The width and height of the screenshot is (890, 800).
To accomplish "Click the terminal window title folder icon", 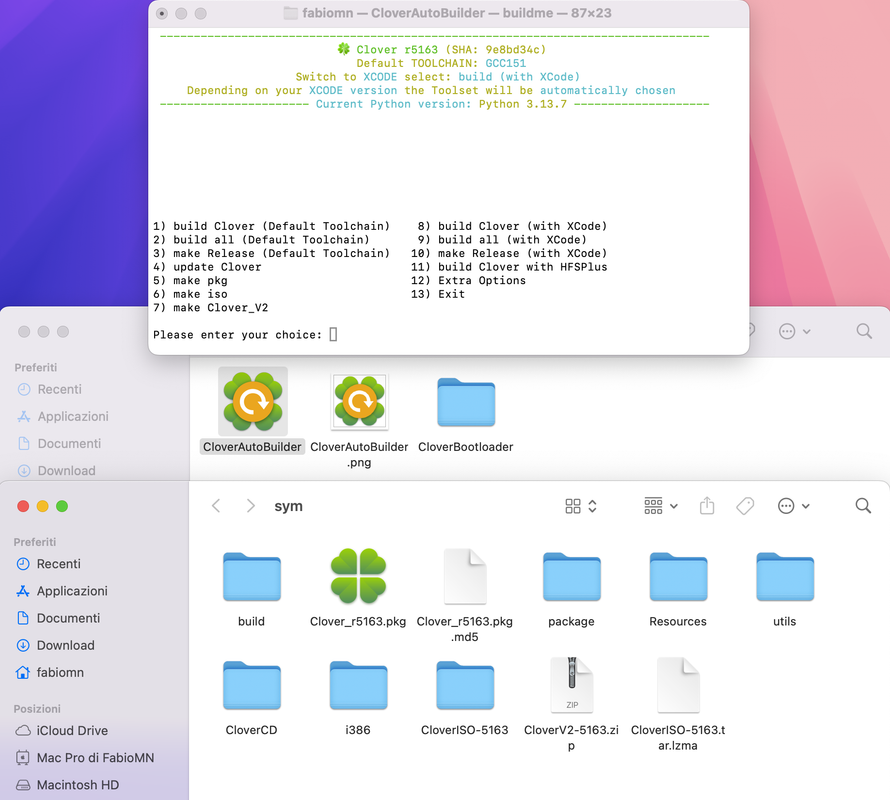I will 291,13.
